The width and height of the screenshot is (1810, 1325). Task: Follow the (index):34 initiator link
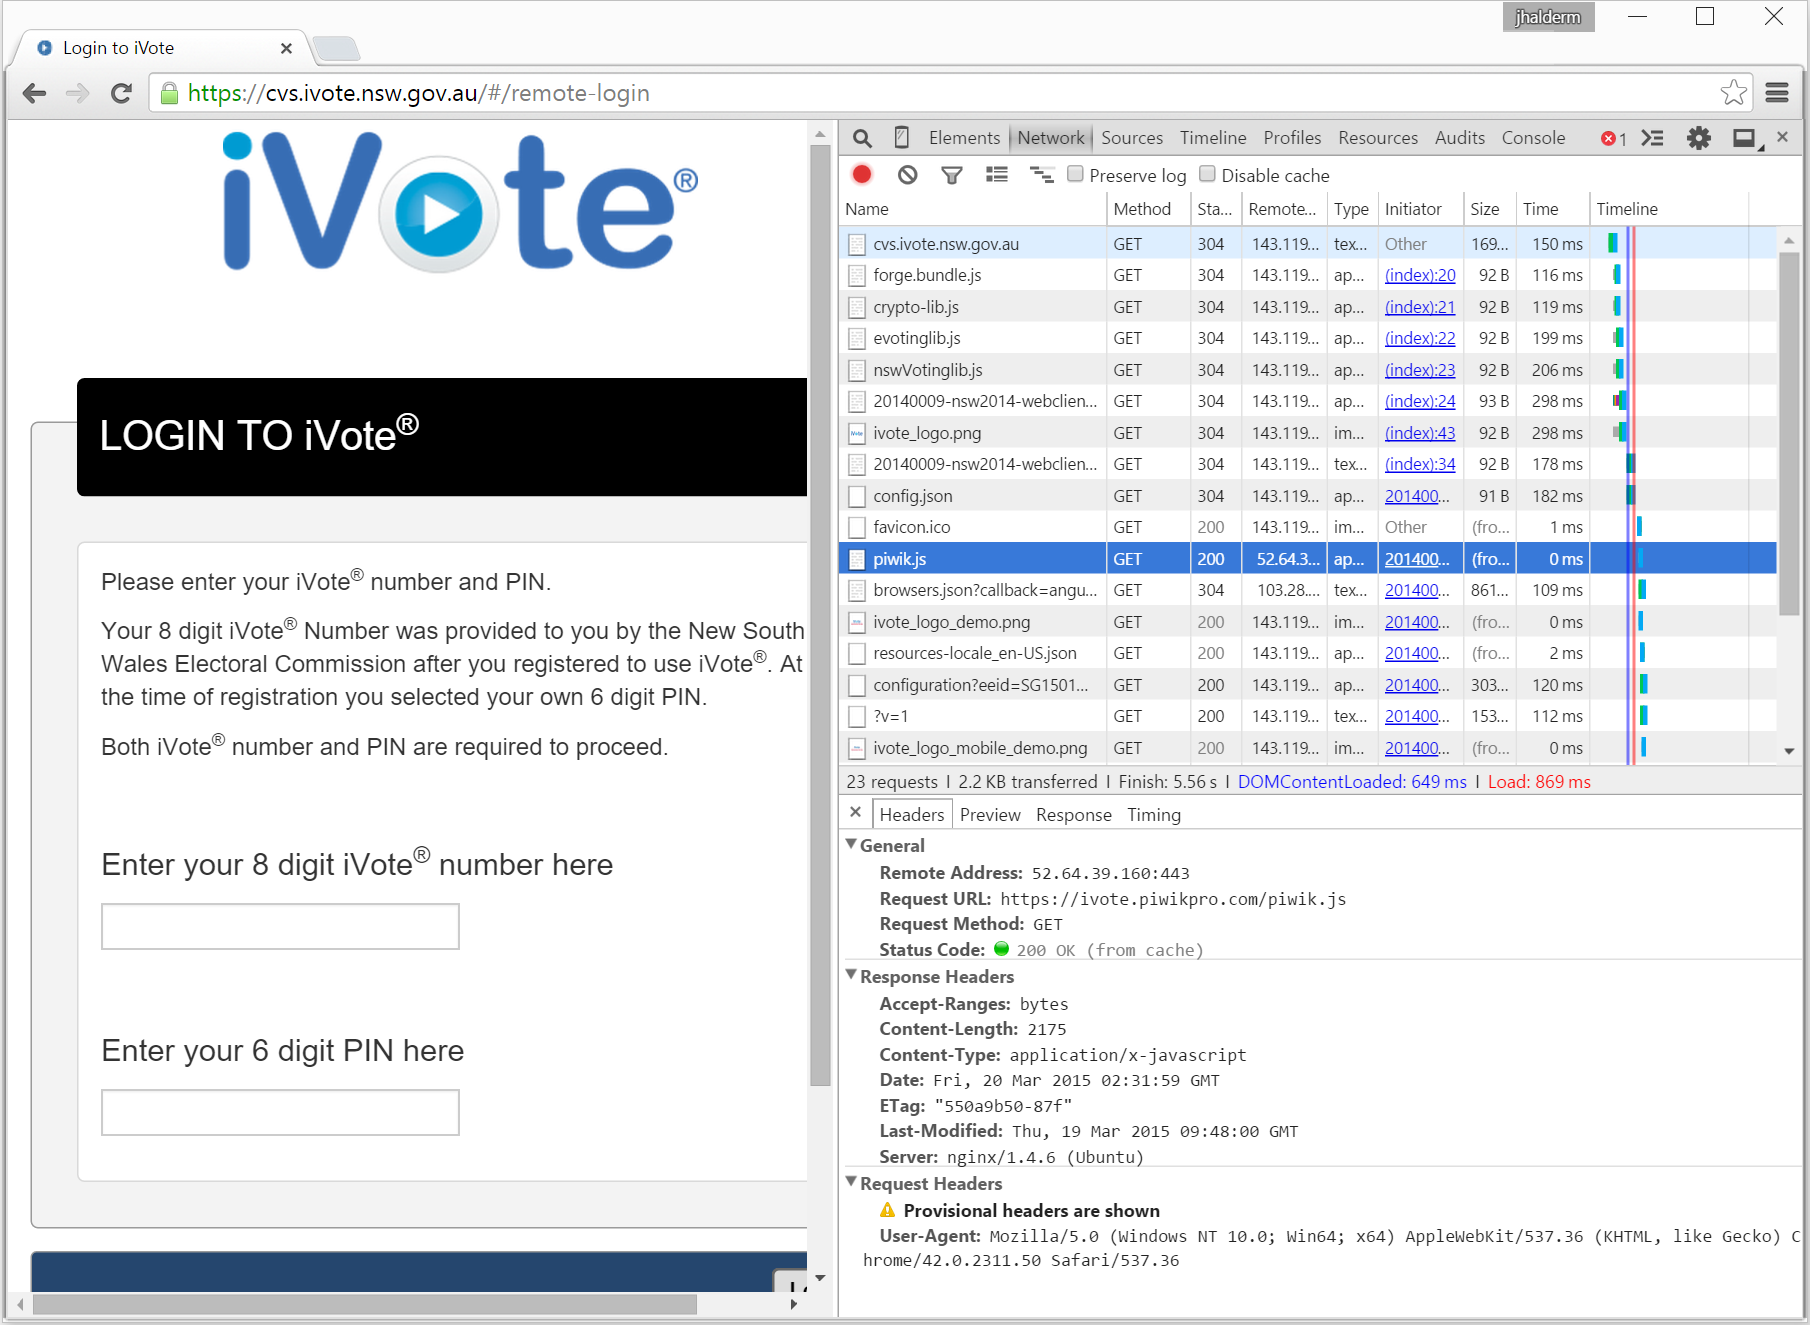click(x=1420, y=464)
